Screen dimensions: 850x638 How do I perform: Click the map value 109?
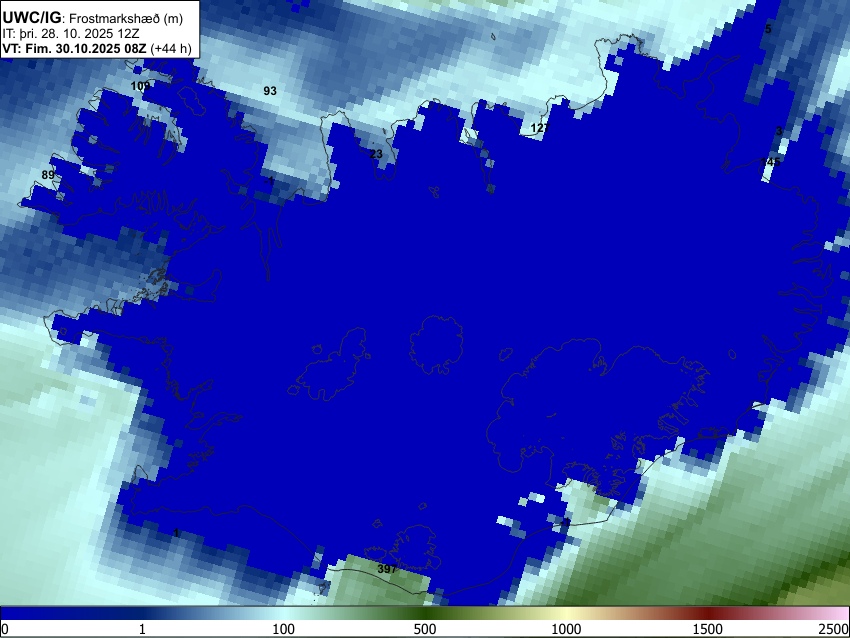(140, 86)
